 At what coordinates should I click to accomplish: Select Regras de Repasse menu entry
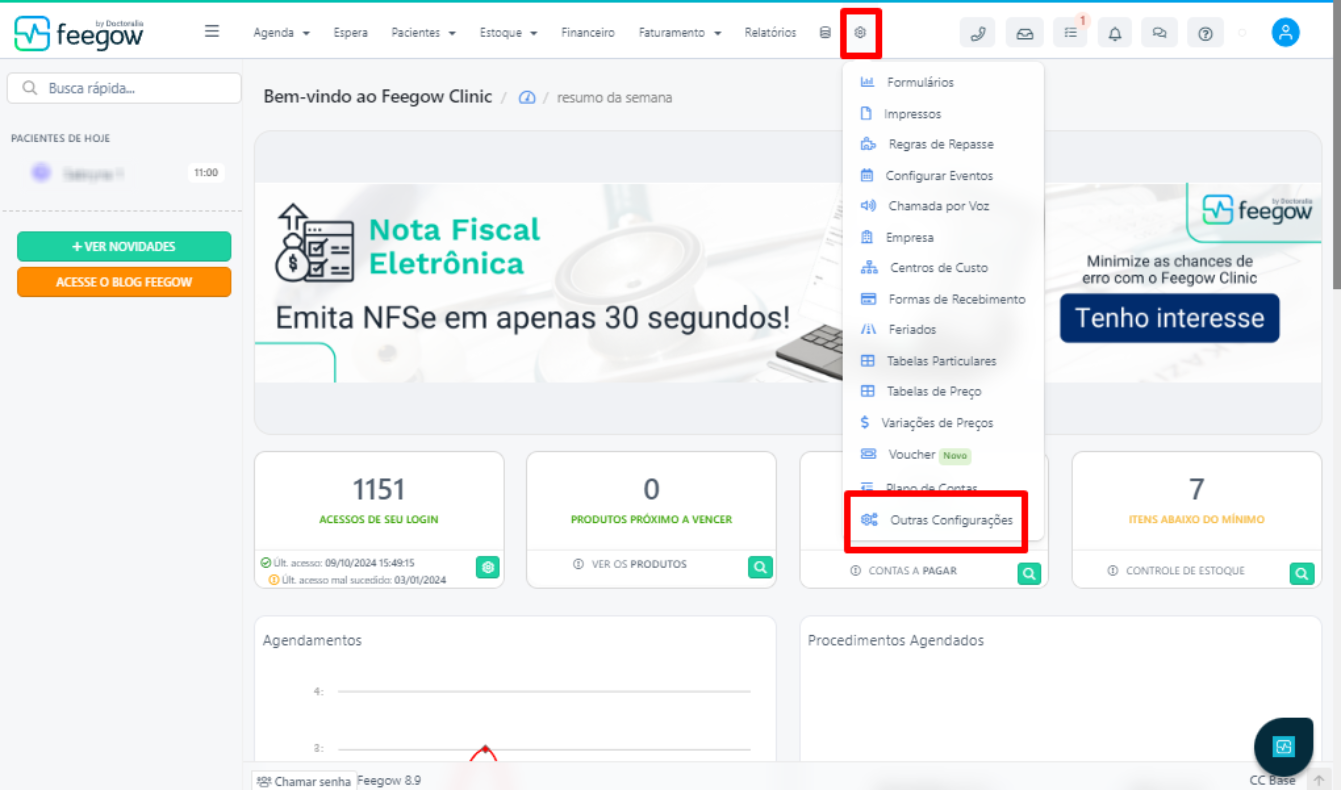[943, 144]
